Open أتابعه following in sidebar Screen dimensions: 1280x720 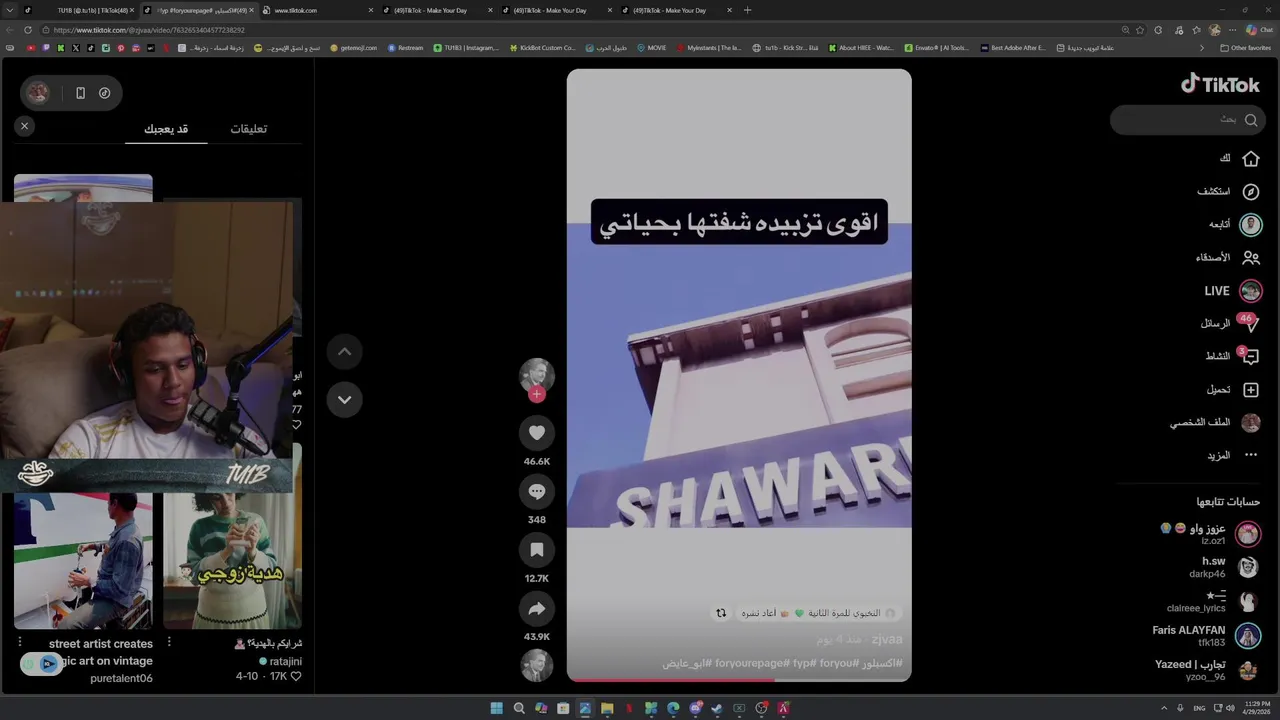point(1235,225)
